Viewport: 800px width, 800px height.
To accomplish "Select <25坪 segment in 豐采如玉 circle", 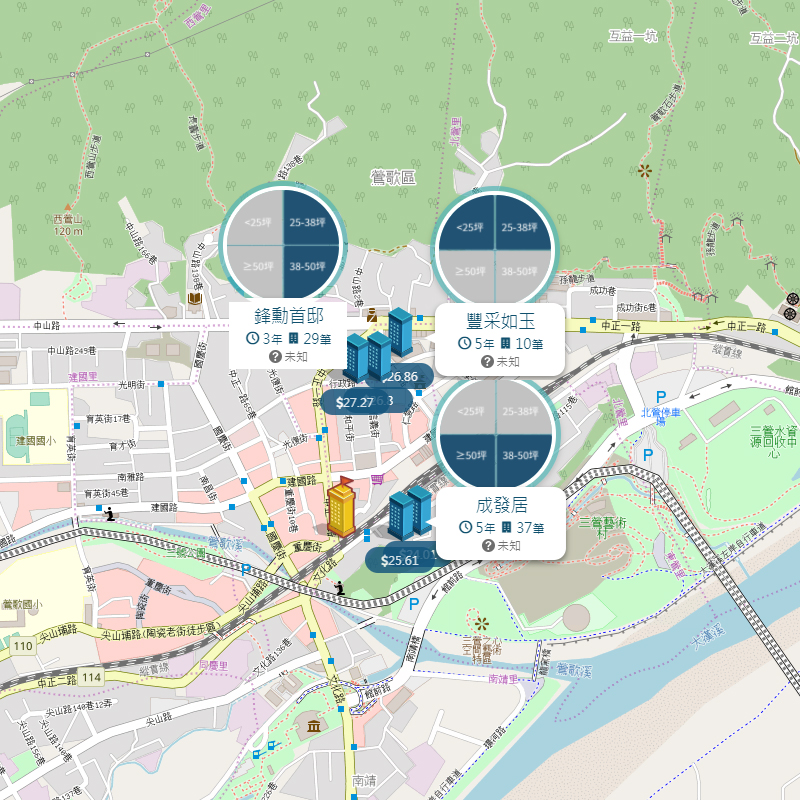I will click(466, 223).
